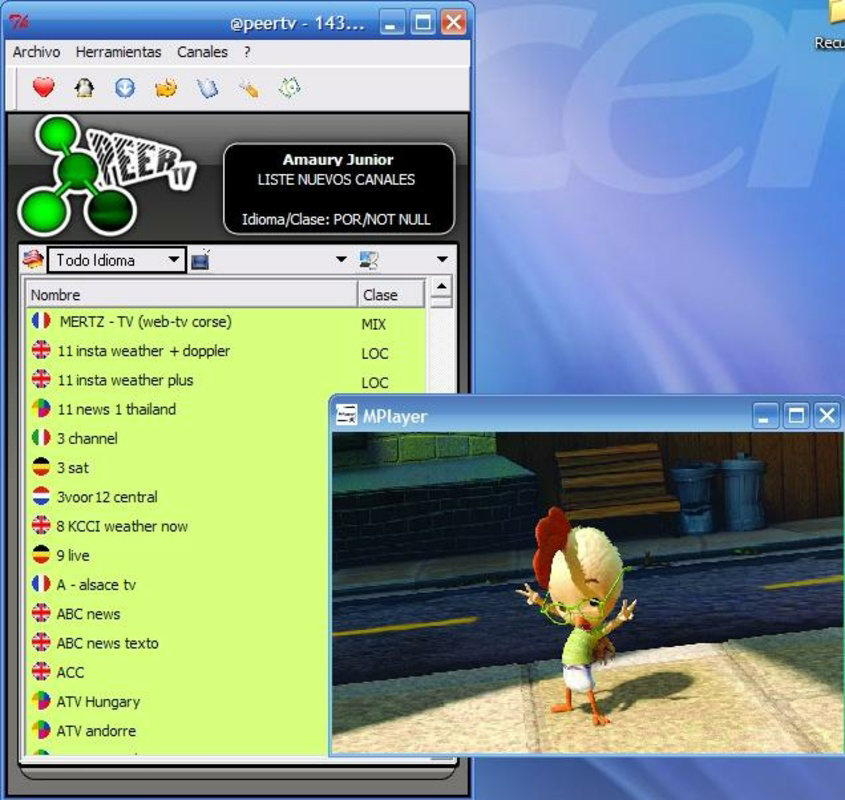Expand the TV category dropdown arrow
Screen dimensions: 845x800
[341, 259]
